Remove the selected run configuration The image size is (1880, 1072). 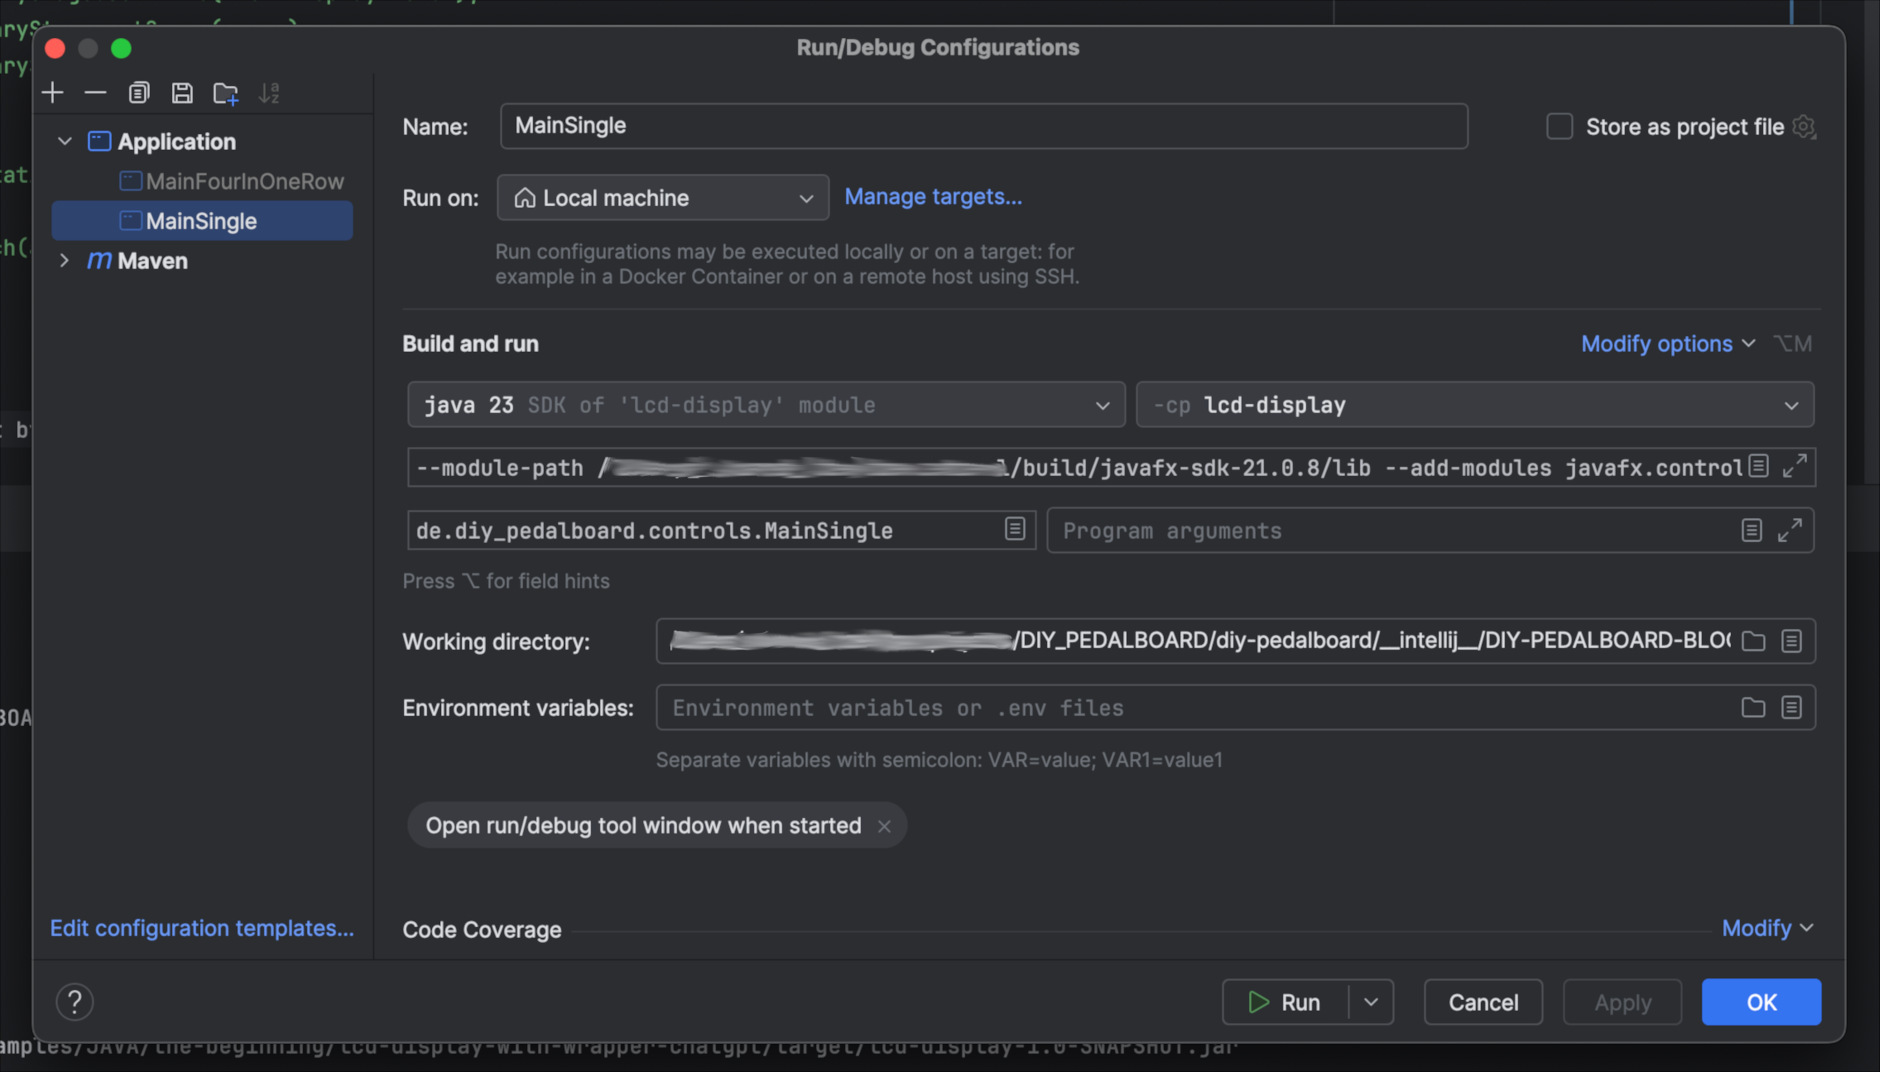tap(95, 92)
